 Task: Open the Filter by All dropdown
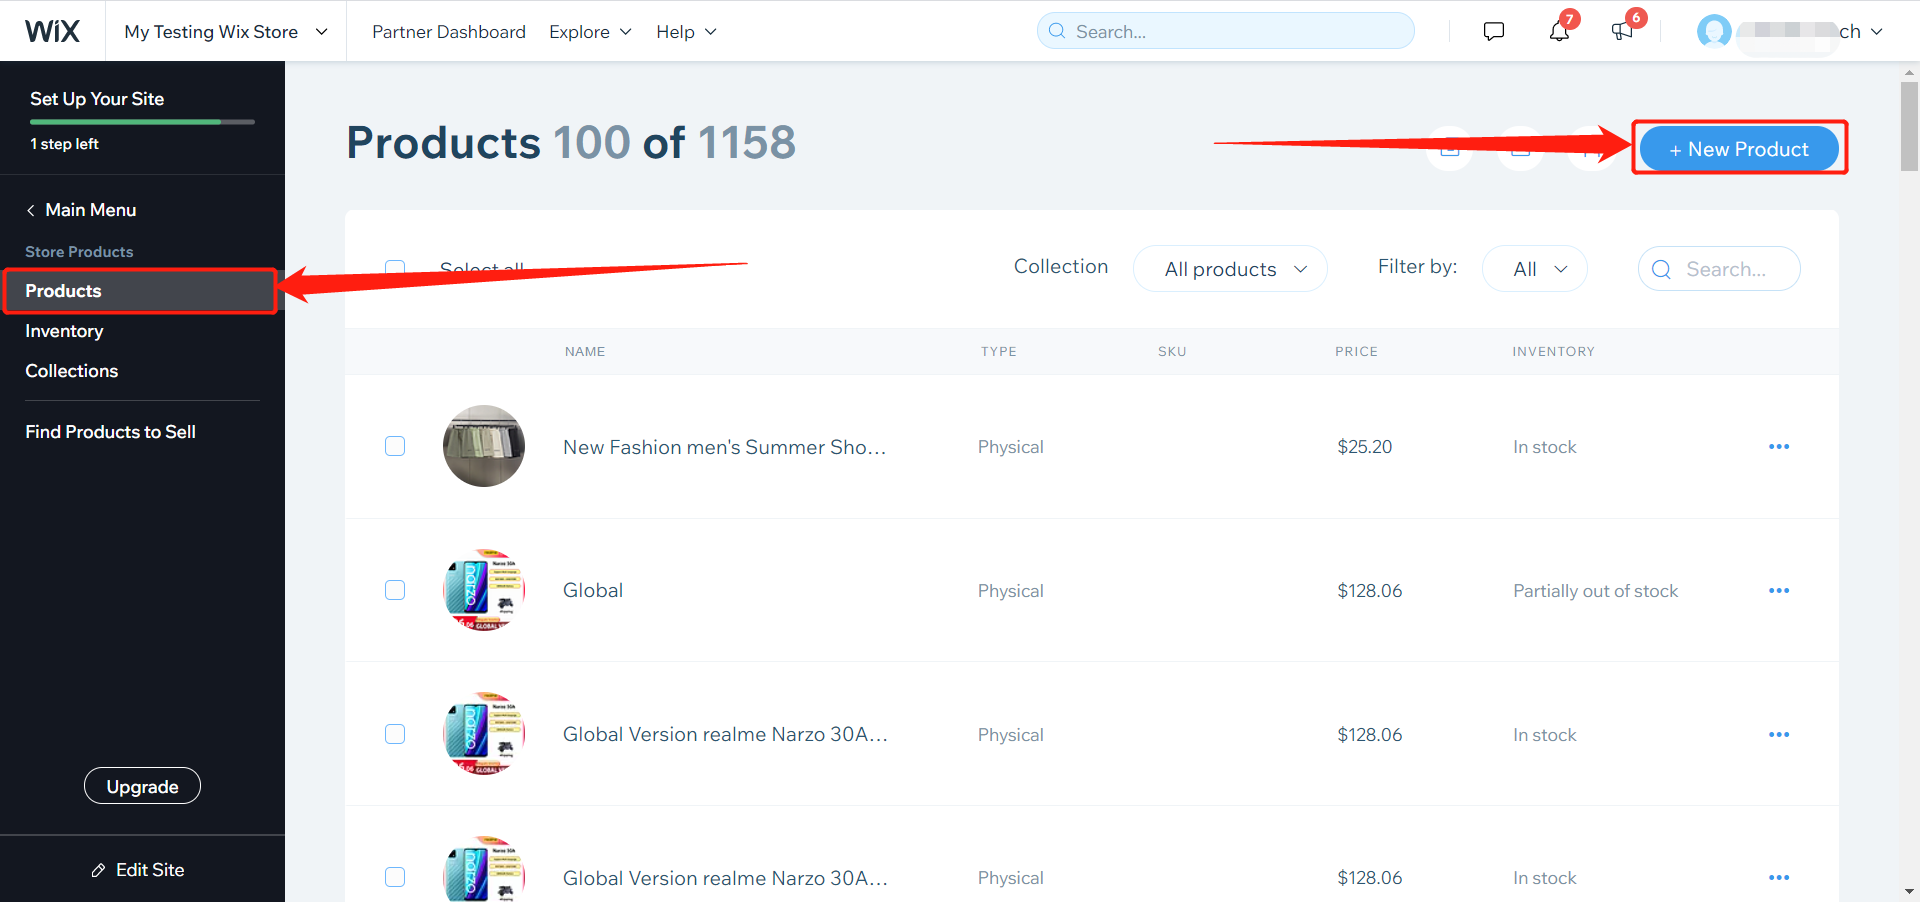coord(1535,269)
